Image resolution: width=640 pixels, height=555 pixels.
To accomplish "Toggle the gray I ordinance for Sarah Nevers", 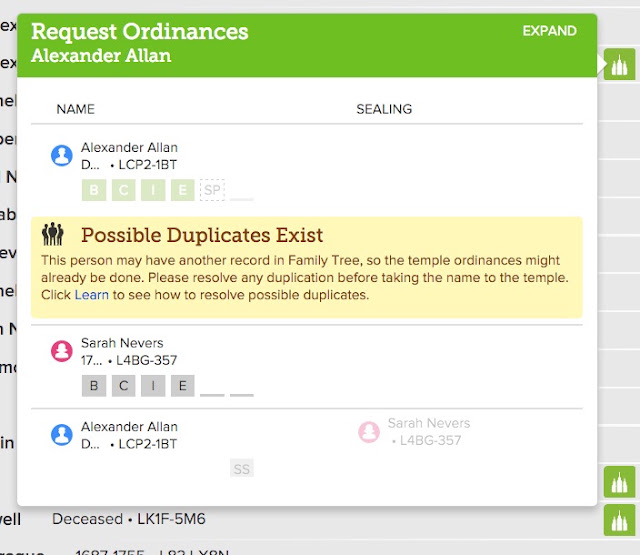I will coord(153,386).
